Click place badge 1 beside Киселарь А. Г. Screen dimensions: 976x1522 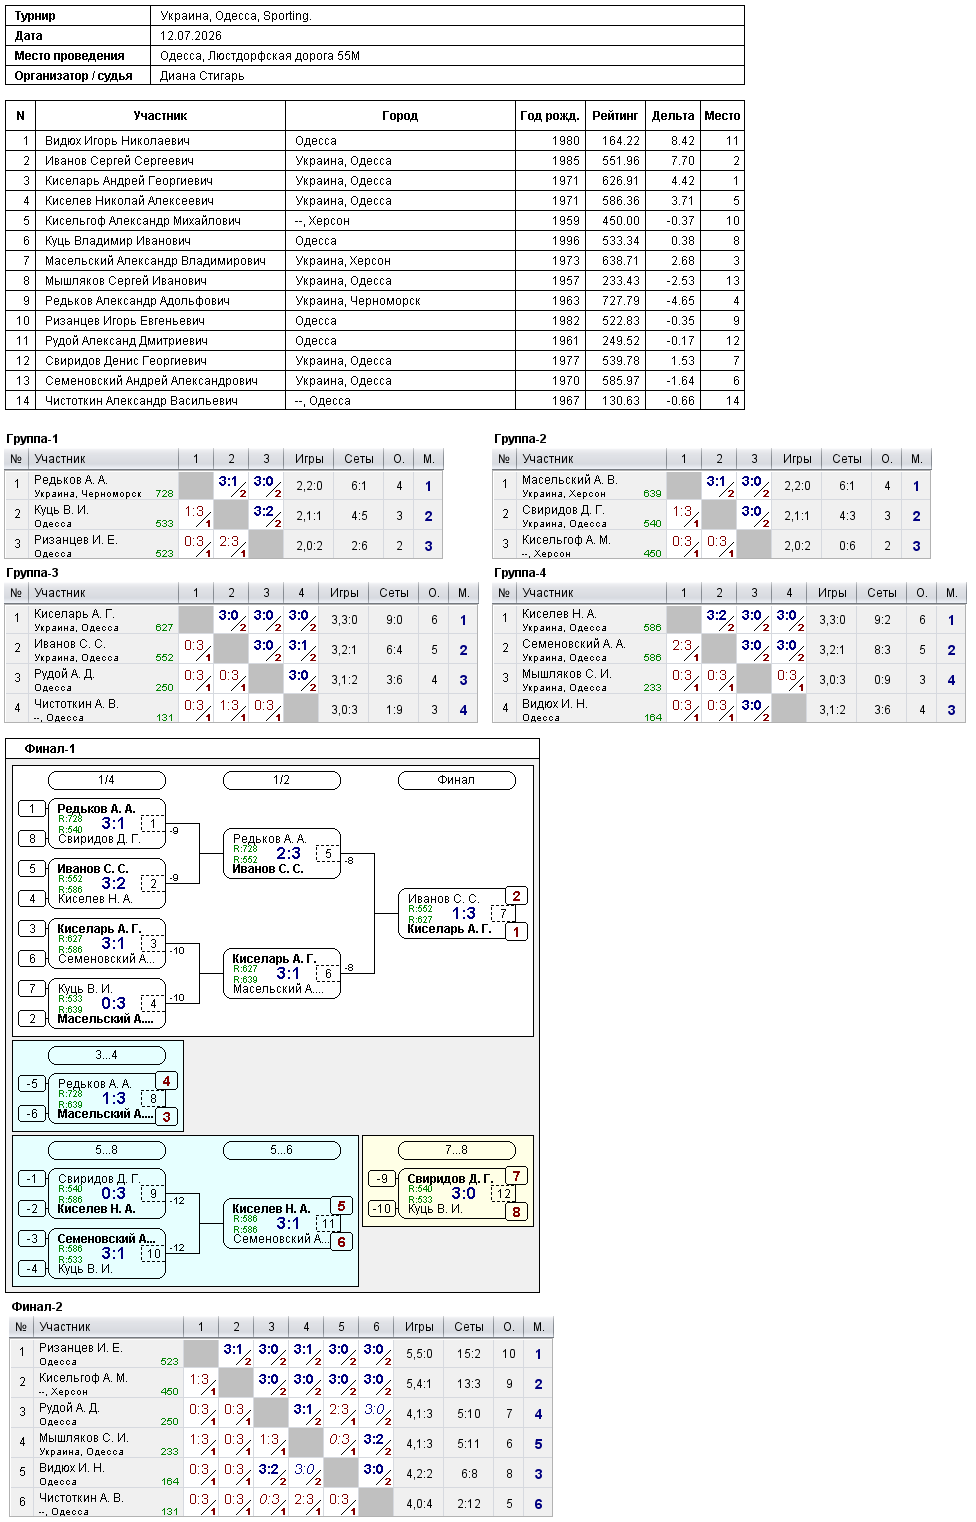(x=516, y=932)
